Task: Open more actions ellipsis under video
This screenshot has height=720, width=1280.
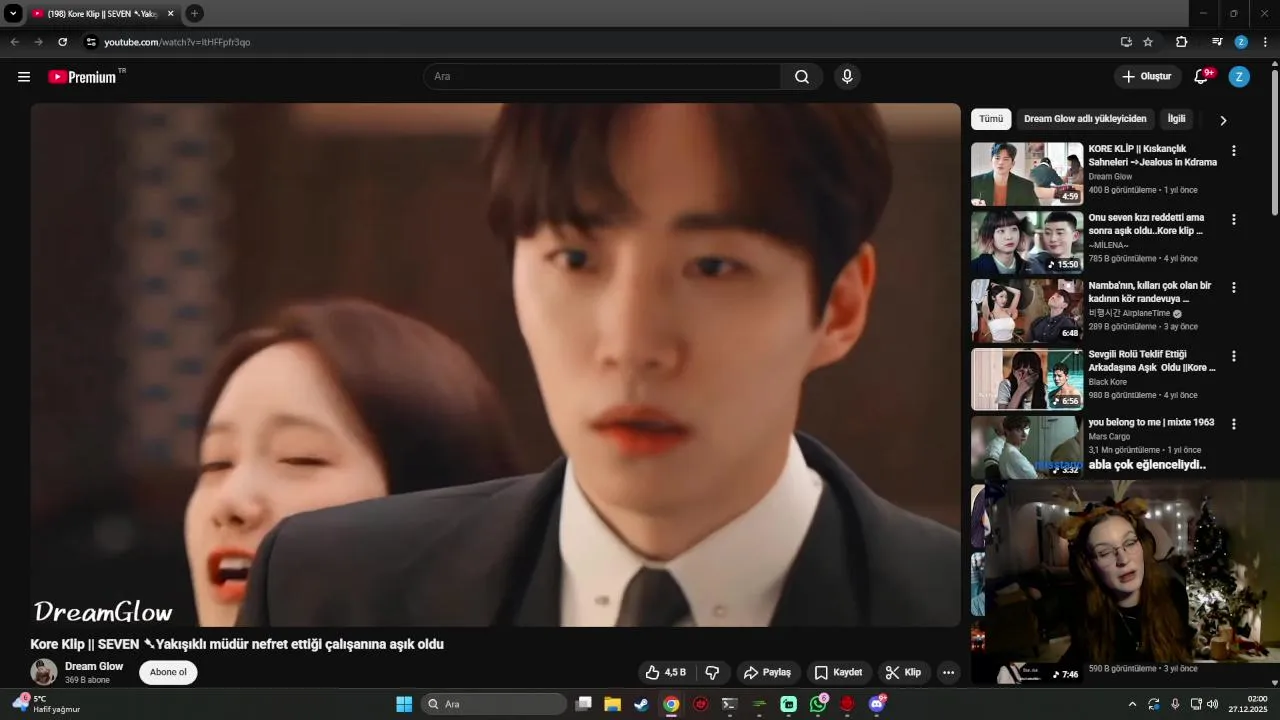Action: tap(948, 672)
